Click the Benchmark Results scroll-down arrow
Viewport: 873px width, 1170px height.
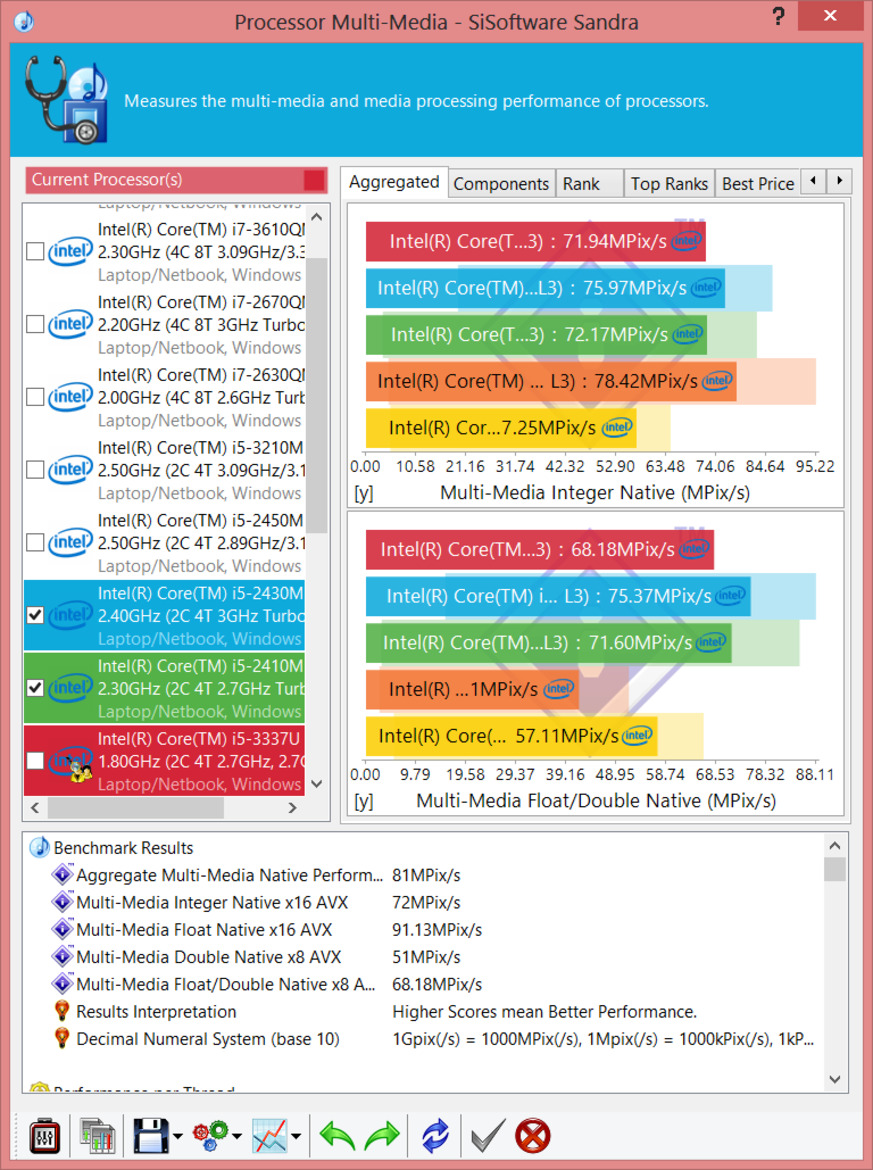[835, 1079]
